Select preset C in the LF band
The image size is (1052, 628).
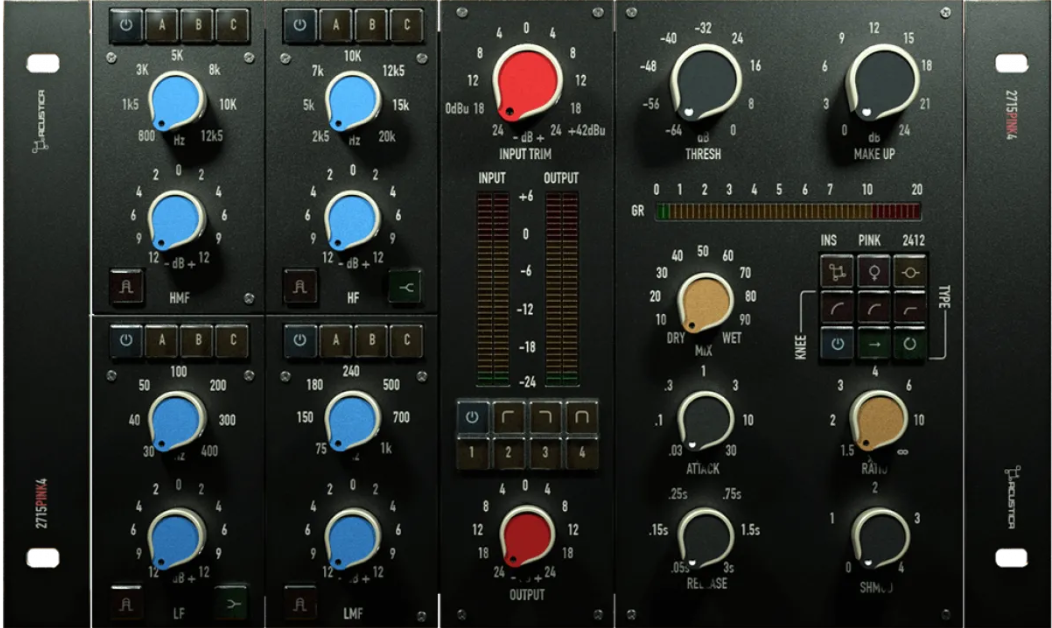tap(232, 341)
